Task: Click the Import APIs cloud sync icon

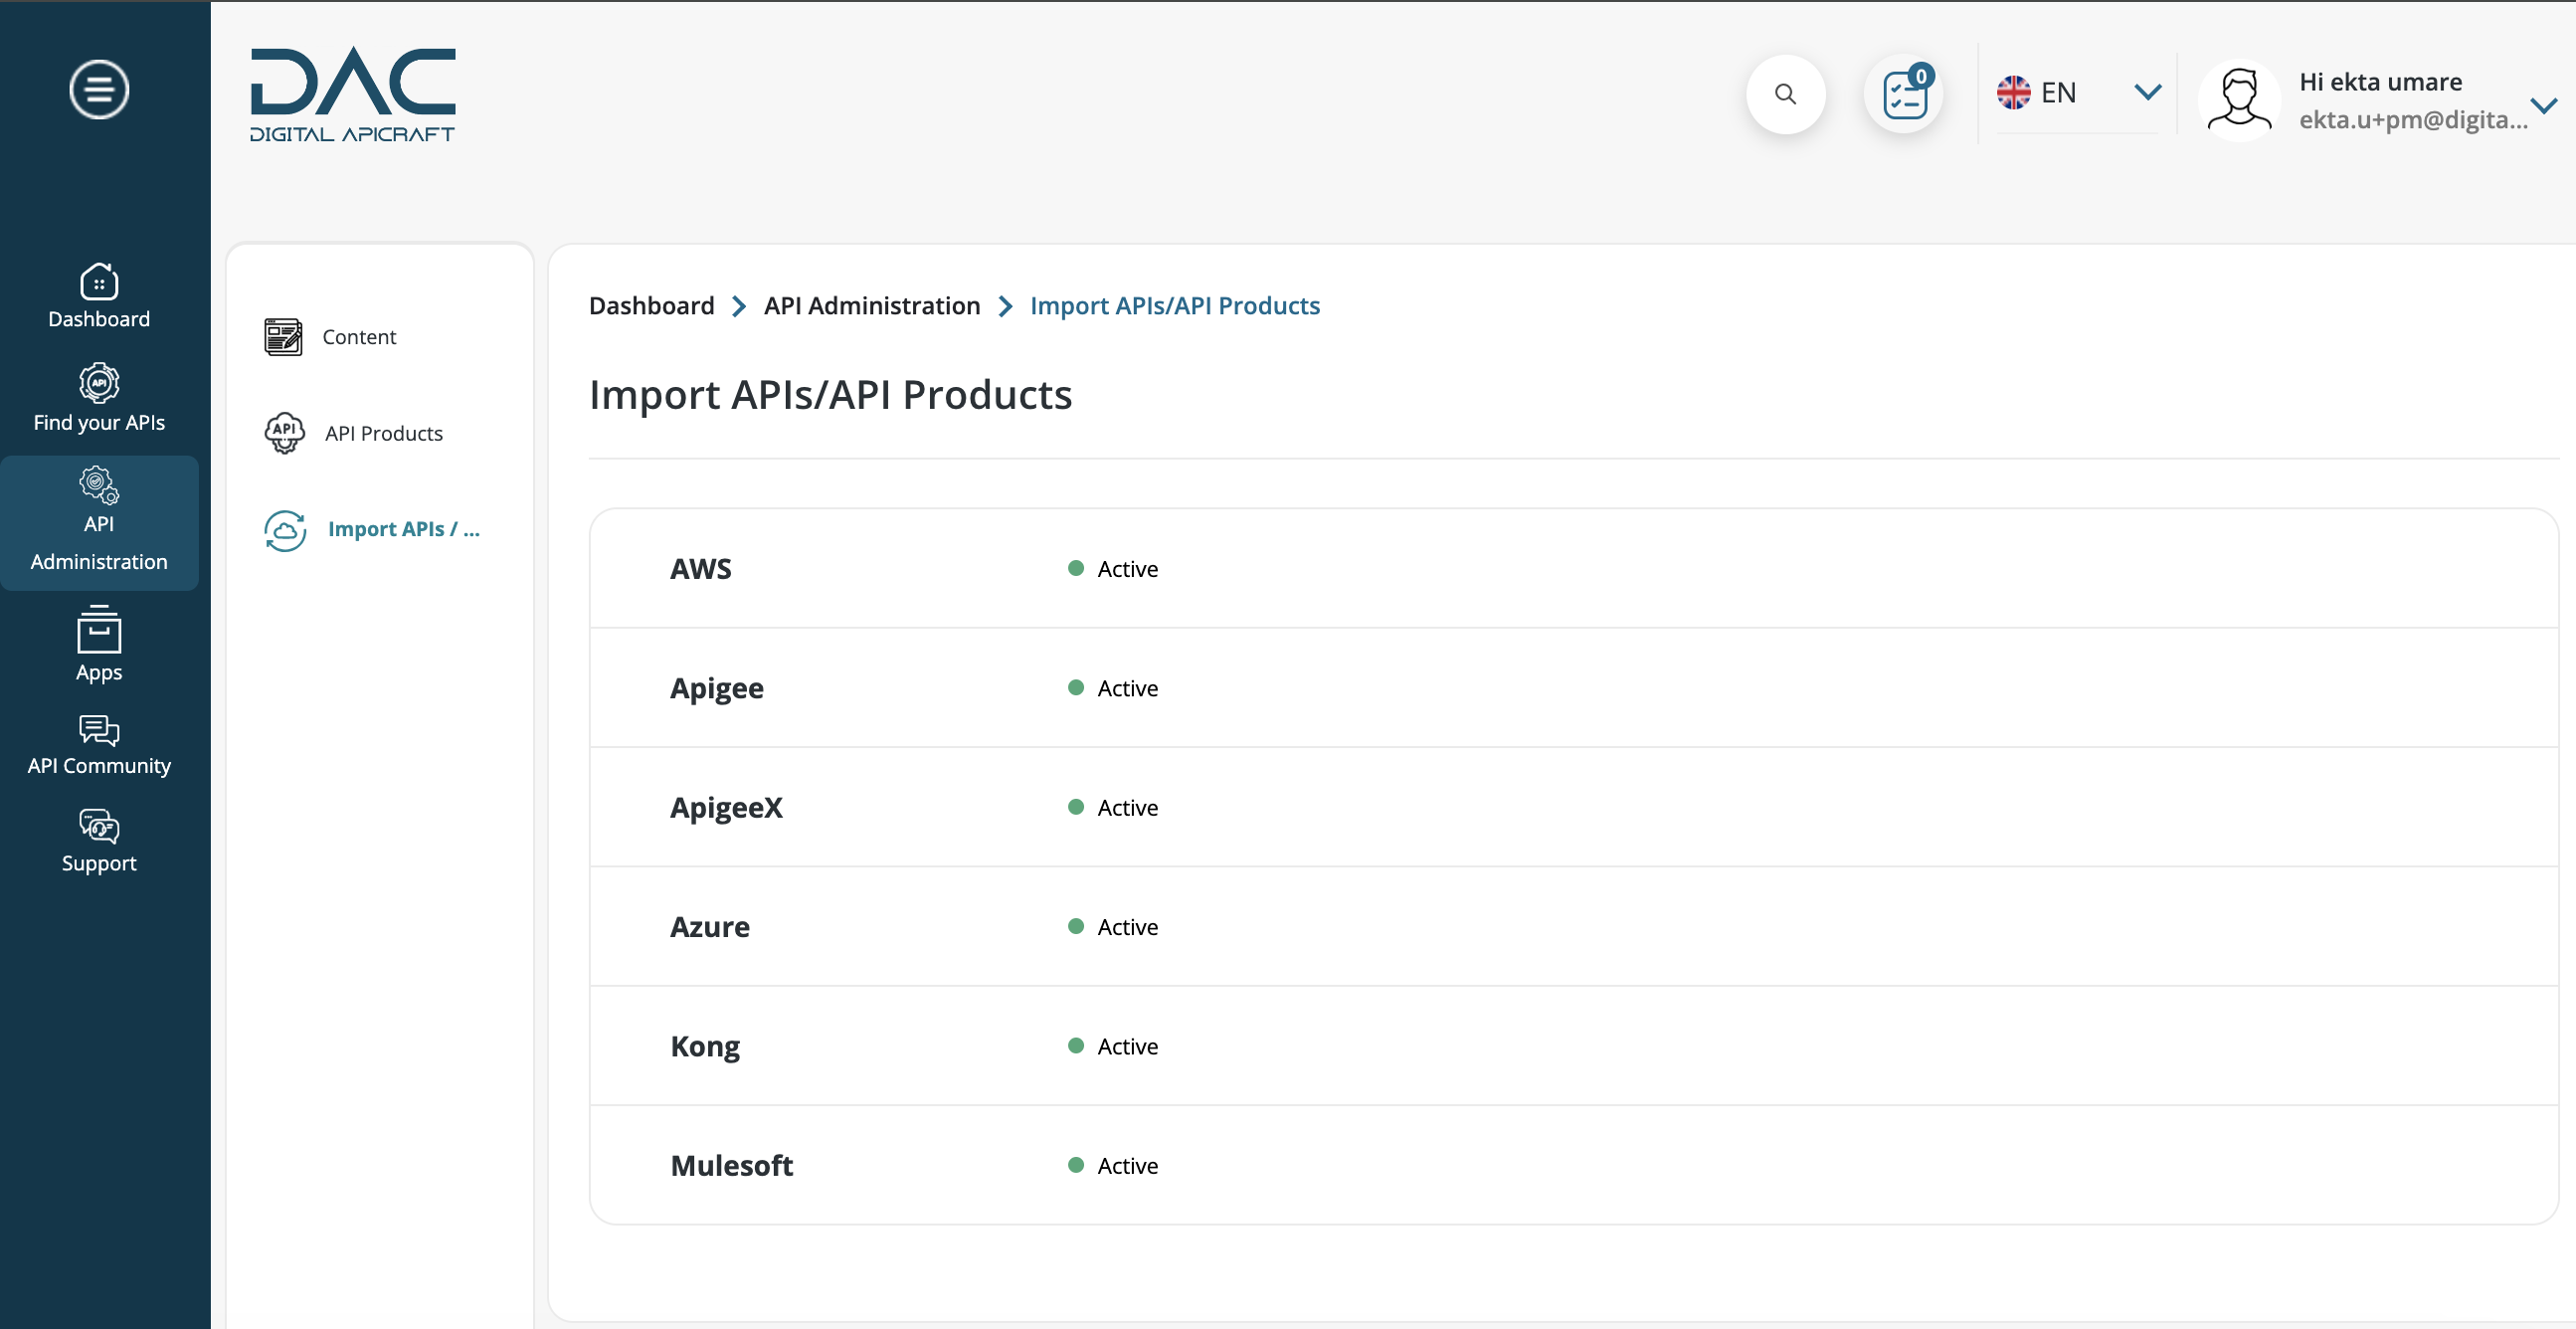Action: (285, 530)
